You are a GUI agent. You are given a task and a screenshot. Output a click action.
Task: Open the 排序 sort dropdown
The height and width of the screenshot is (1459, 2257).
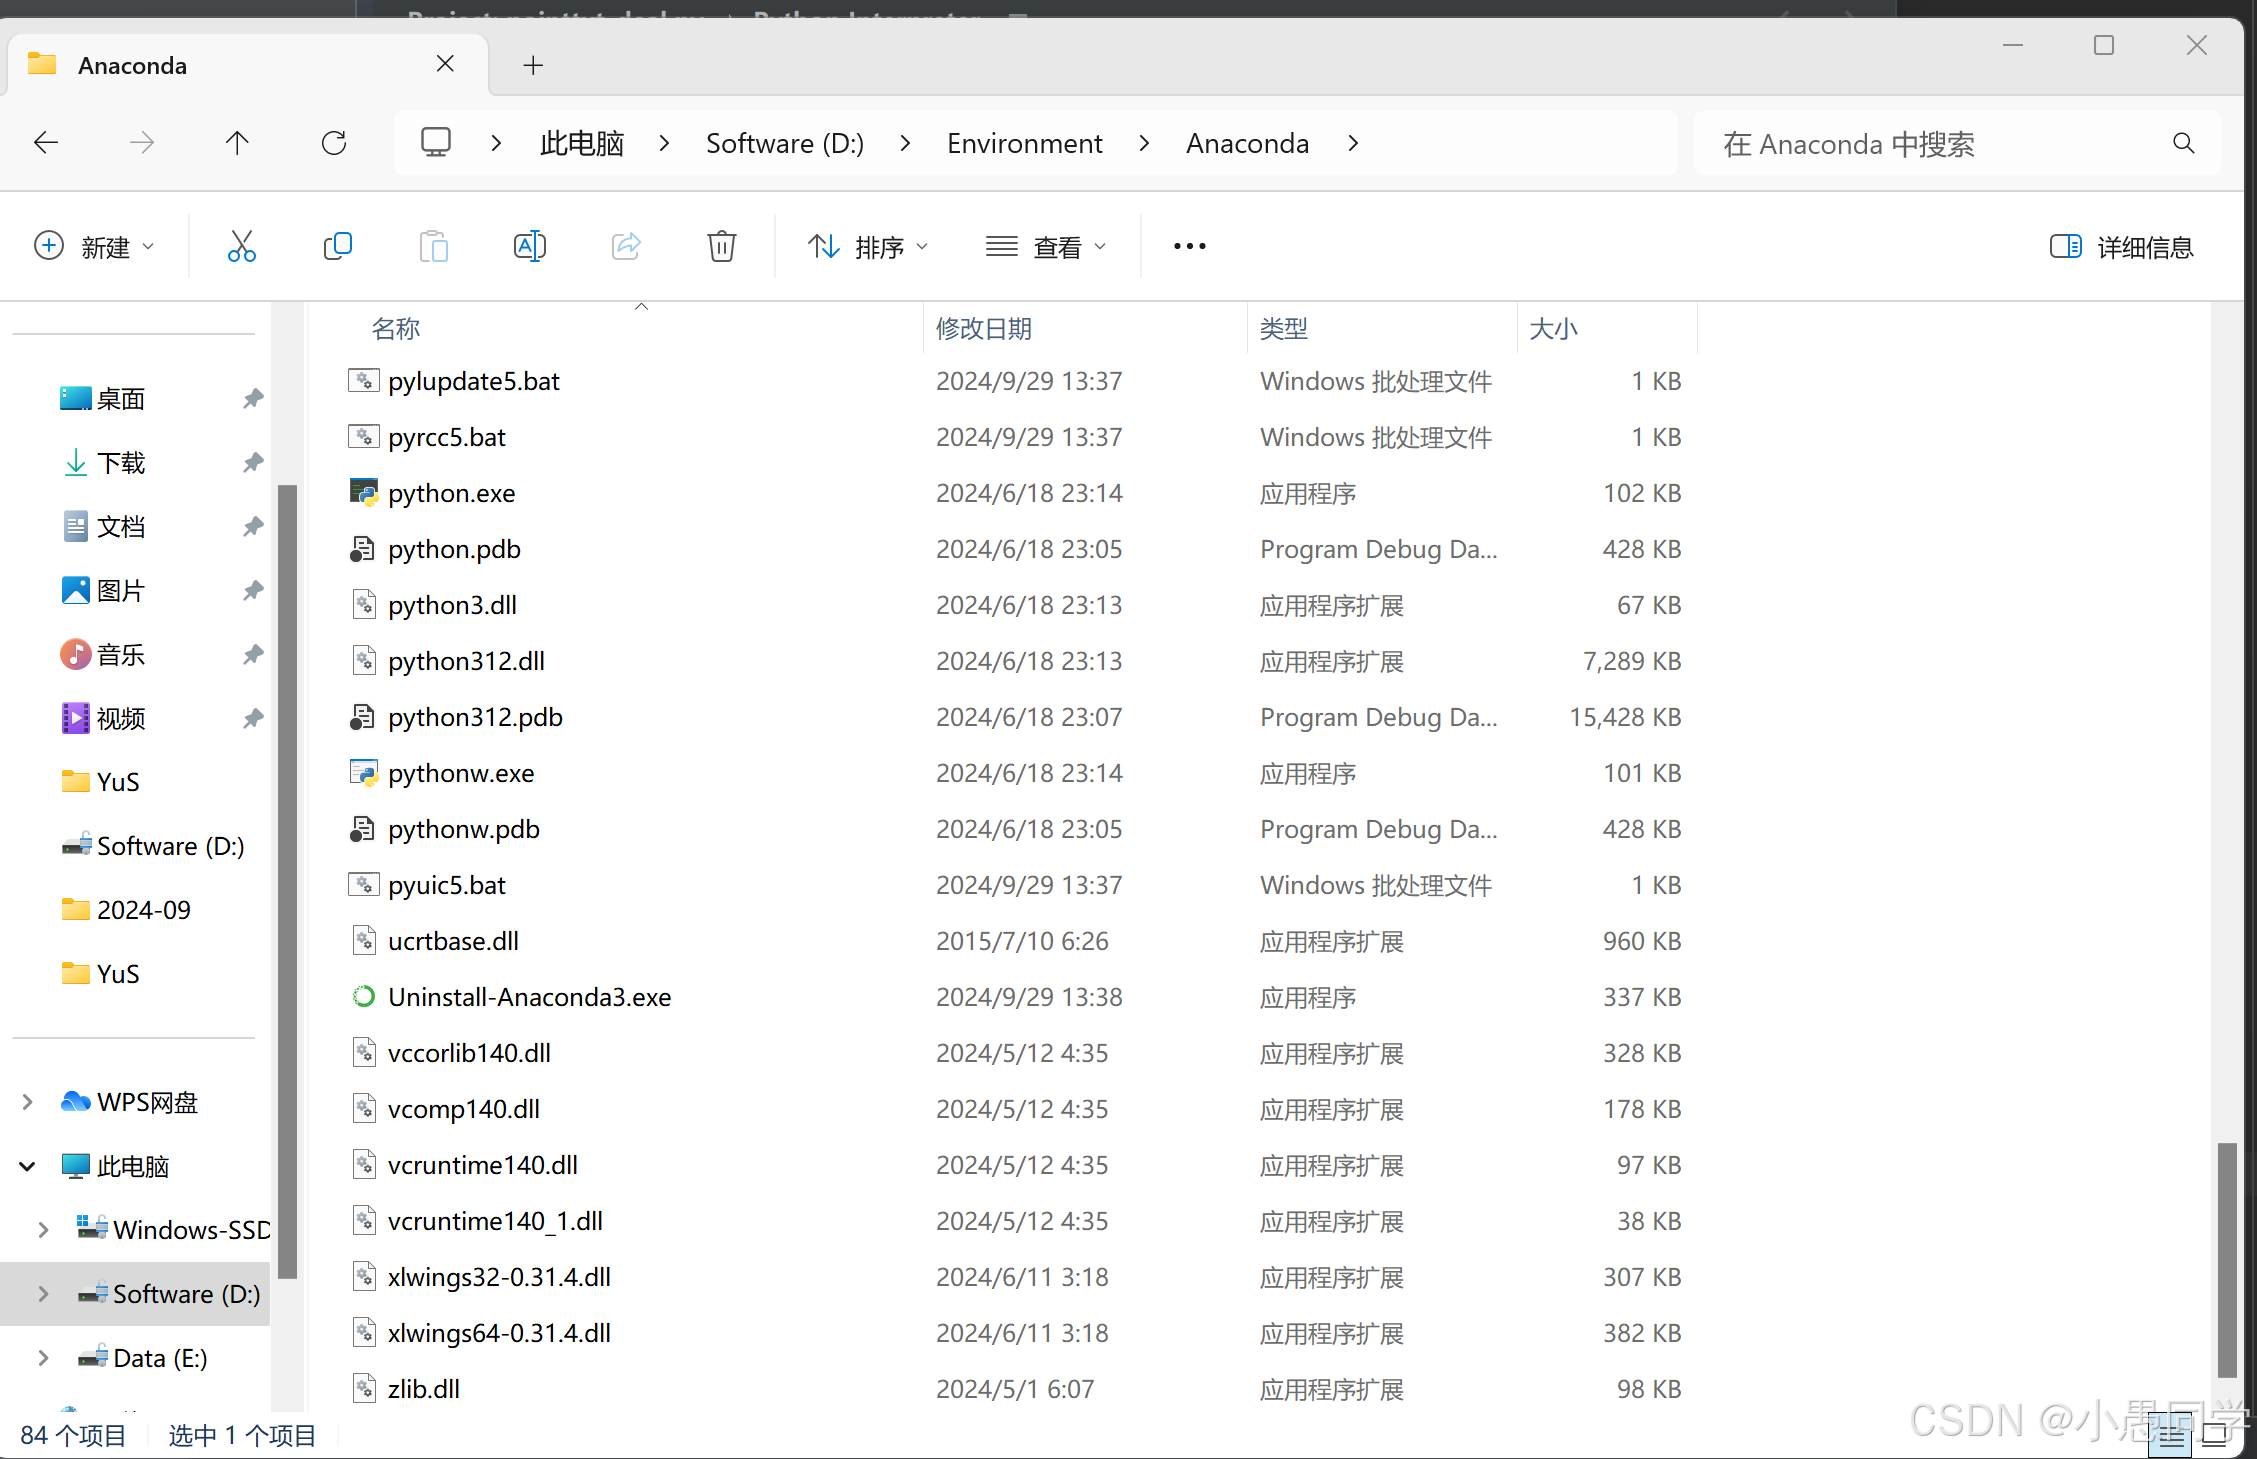[868, 246]
